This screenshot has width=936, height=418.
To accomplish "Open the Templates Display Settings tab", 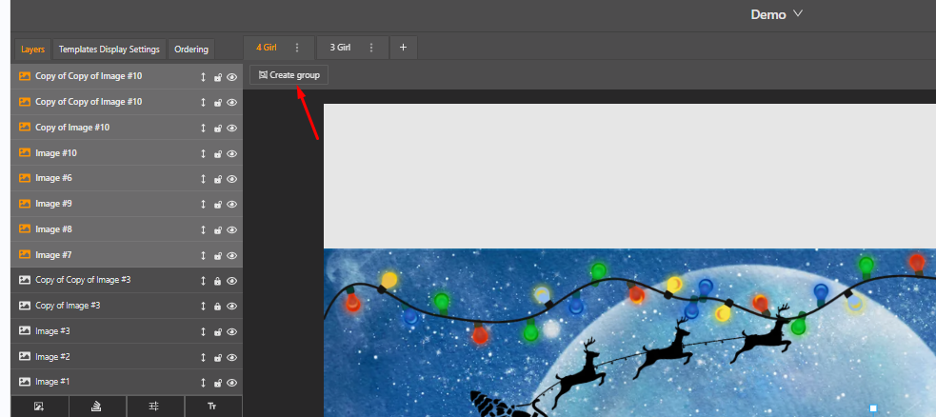I will click(109, 50).
